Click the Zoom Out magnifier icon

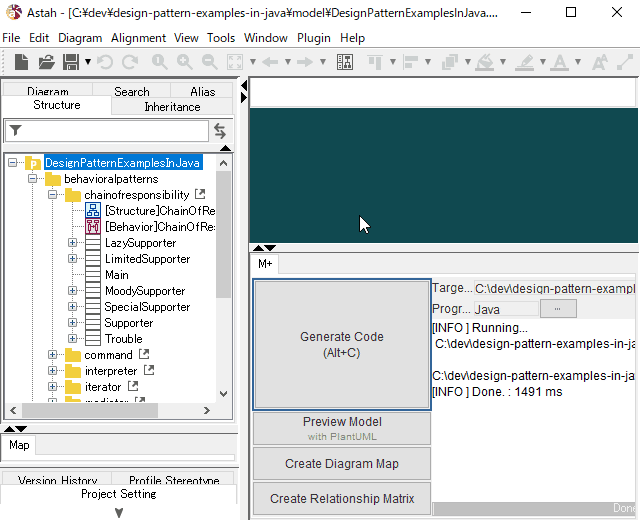[x=210, y=62]
